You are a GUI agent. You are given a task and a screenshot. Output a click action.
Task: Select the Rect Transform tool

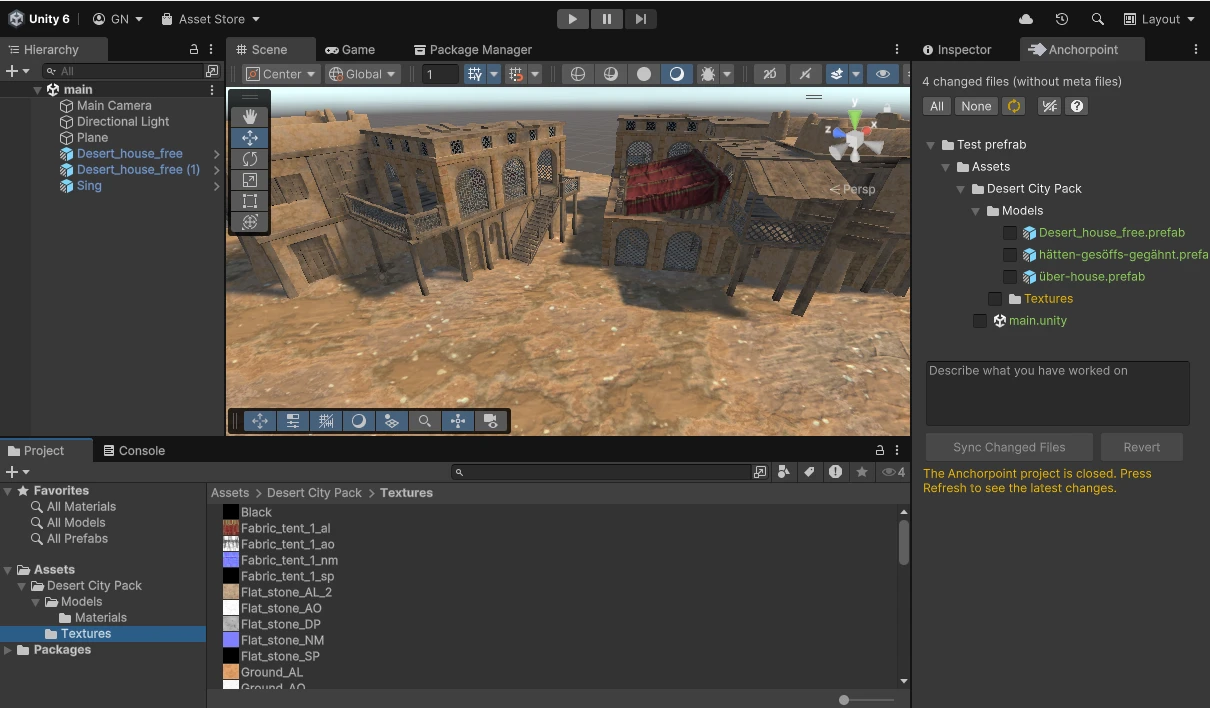(250, 200)
